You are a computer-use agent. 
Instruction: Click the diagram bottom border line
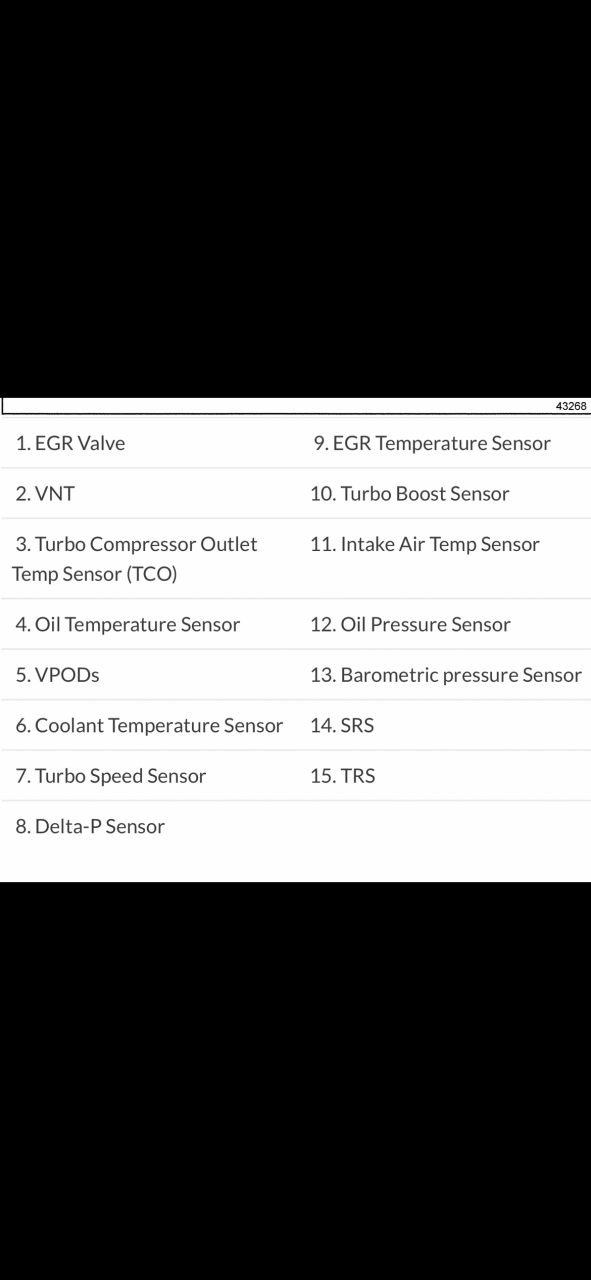(x=296, y=413)
